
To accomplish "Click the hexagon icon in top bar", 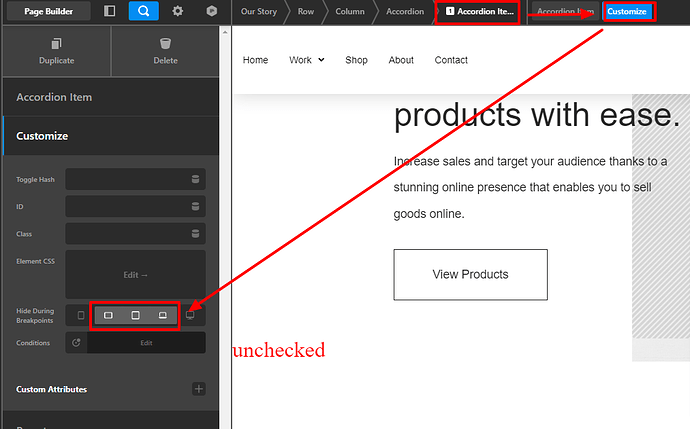I will [x=211, y=11].
